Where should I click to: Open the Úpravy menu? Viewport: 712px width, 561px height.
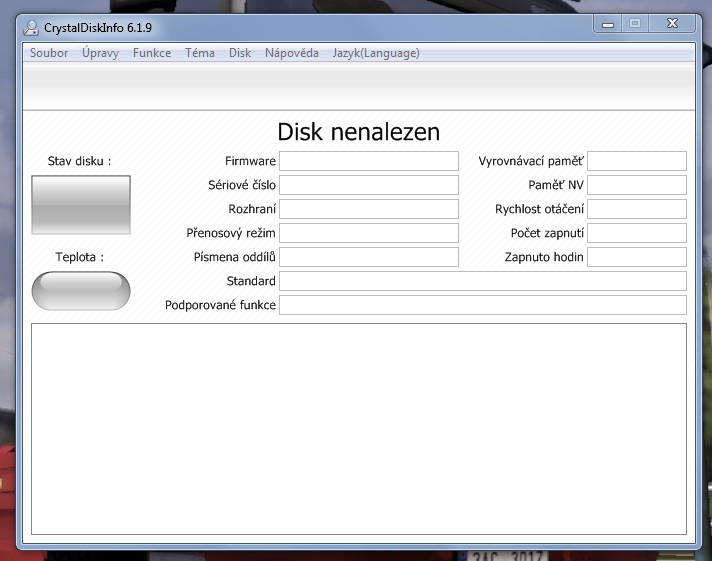point(100,53)
